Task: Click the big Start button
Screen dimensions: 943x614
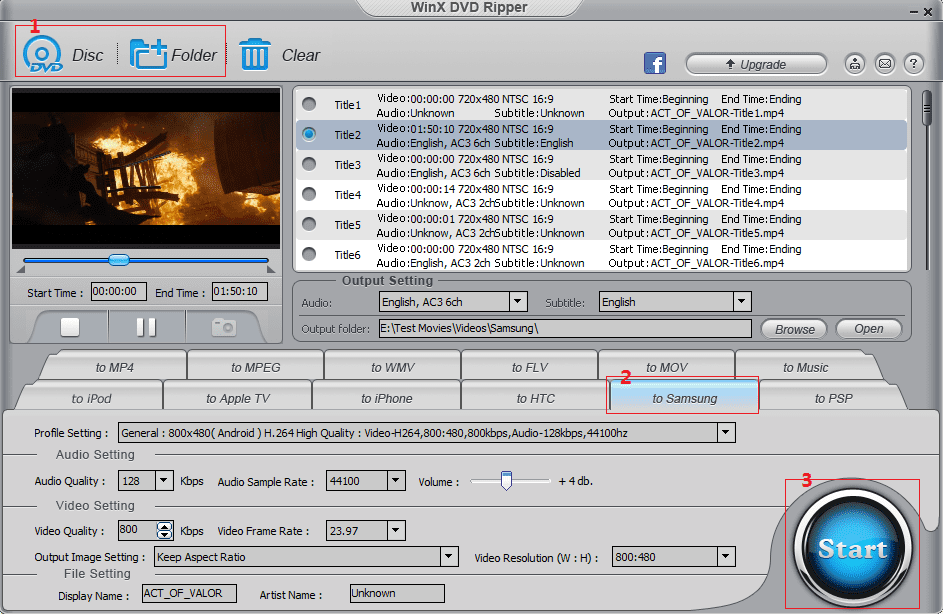Action: [x=852, y=548]
